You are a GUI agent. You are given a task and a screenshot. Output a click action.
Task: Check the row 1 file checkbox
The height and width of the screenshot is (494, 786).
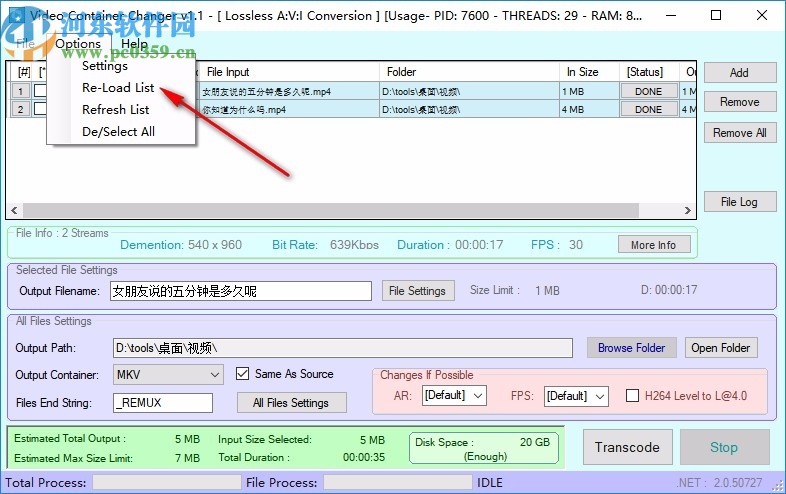coord(40,91)
